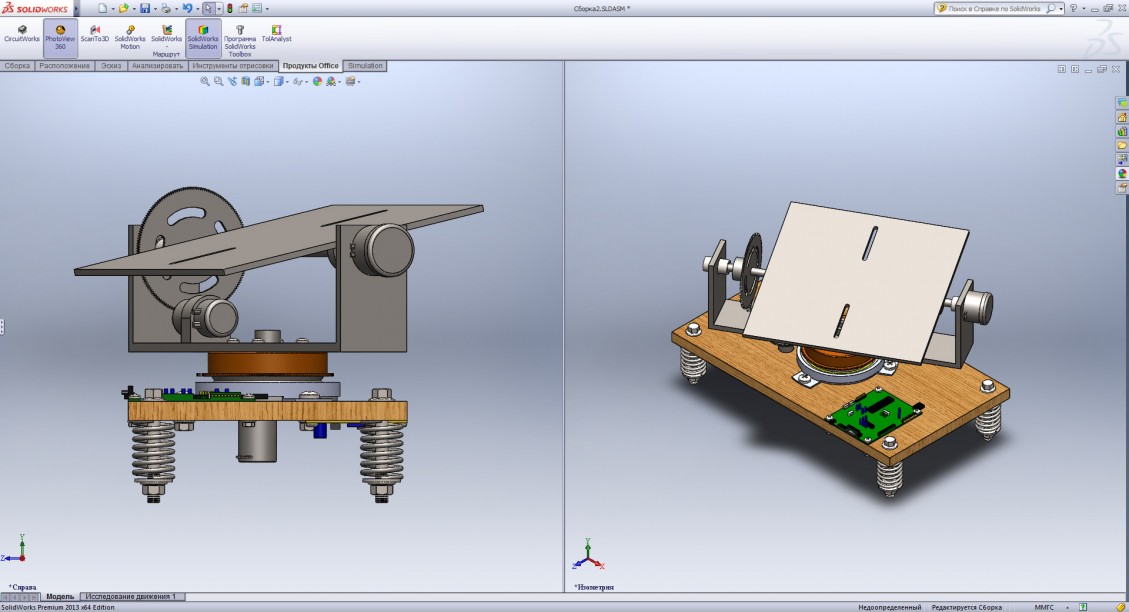Expand the Undo dropdown arrow
This screenshot has height=612, width=1129.
click(197, 8)
